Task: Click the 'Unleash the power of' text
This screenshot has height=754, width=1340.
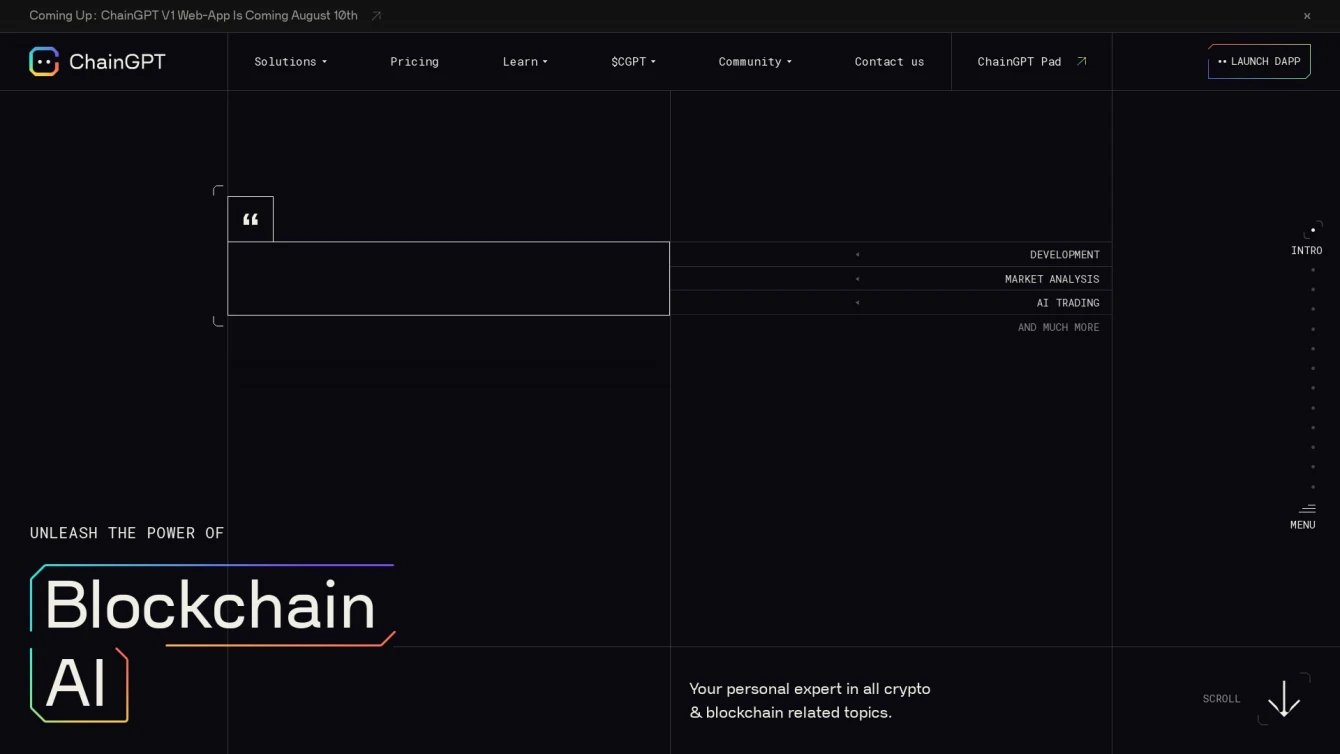Action: (127, 533)
